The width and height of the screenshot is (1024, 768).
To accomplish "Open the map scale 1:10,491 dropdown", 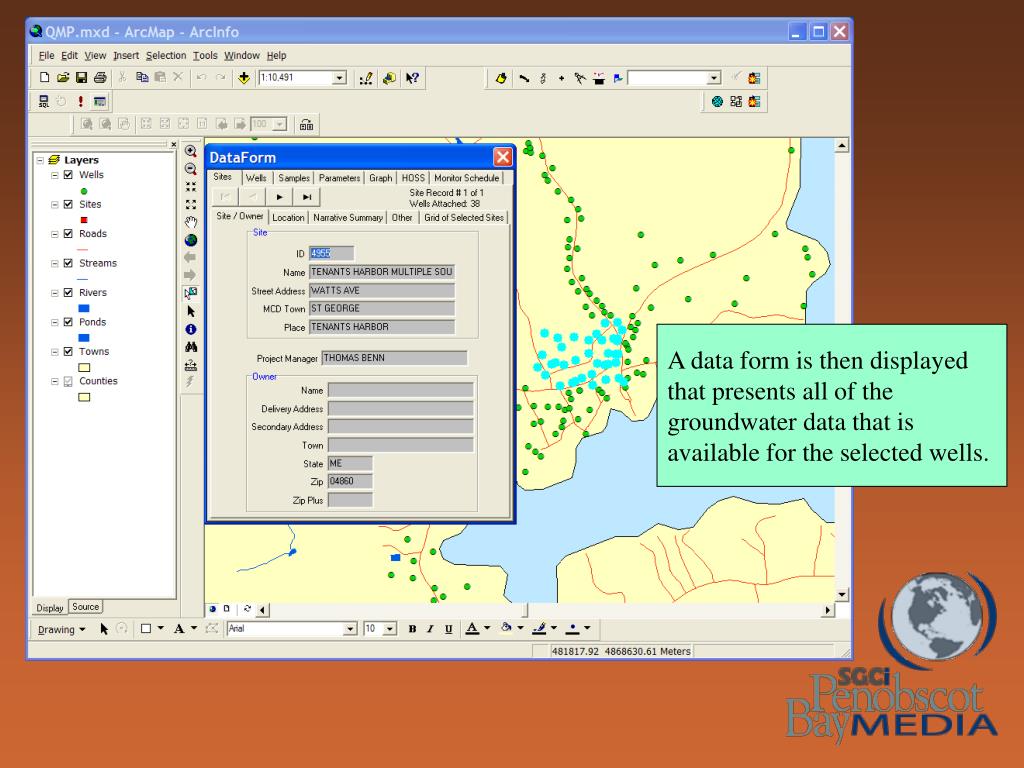I will 339,78.
